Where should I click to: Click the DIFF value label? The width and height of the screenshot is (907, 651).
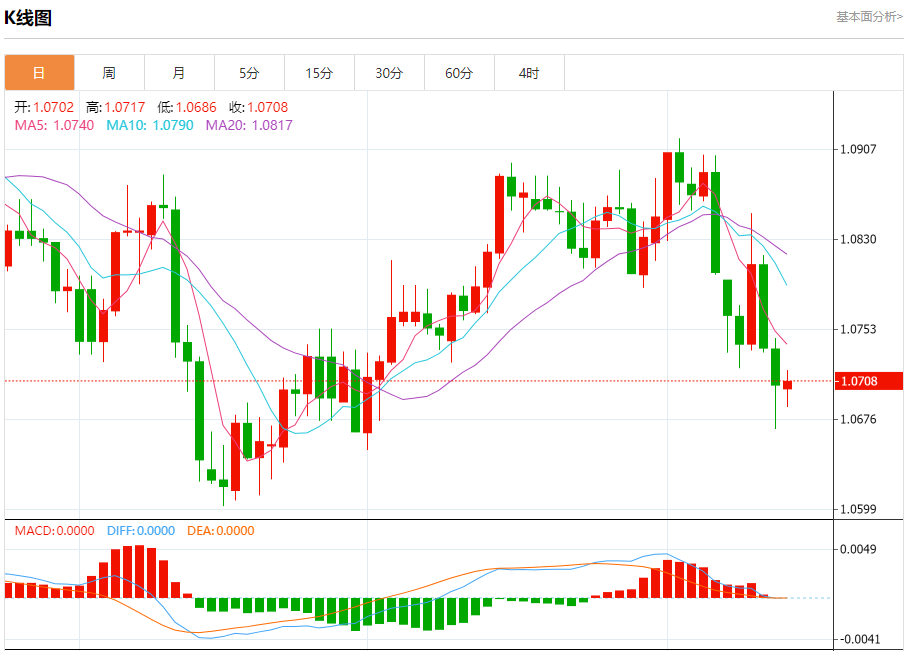(x=141, y=531)
